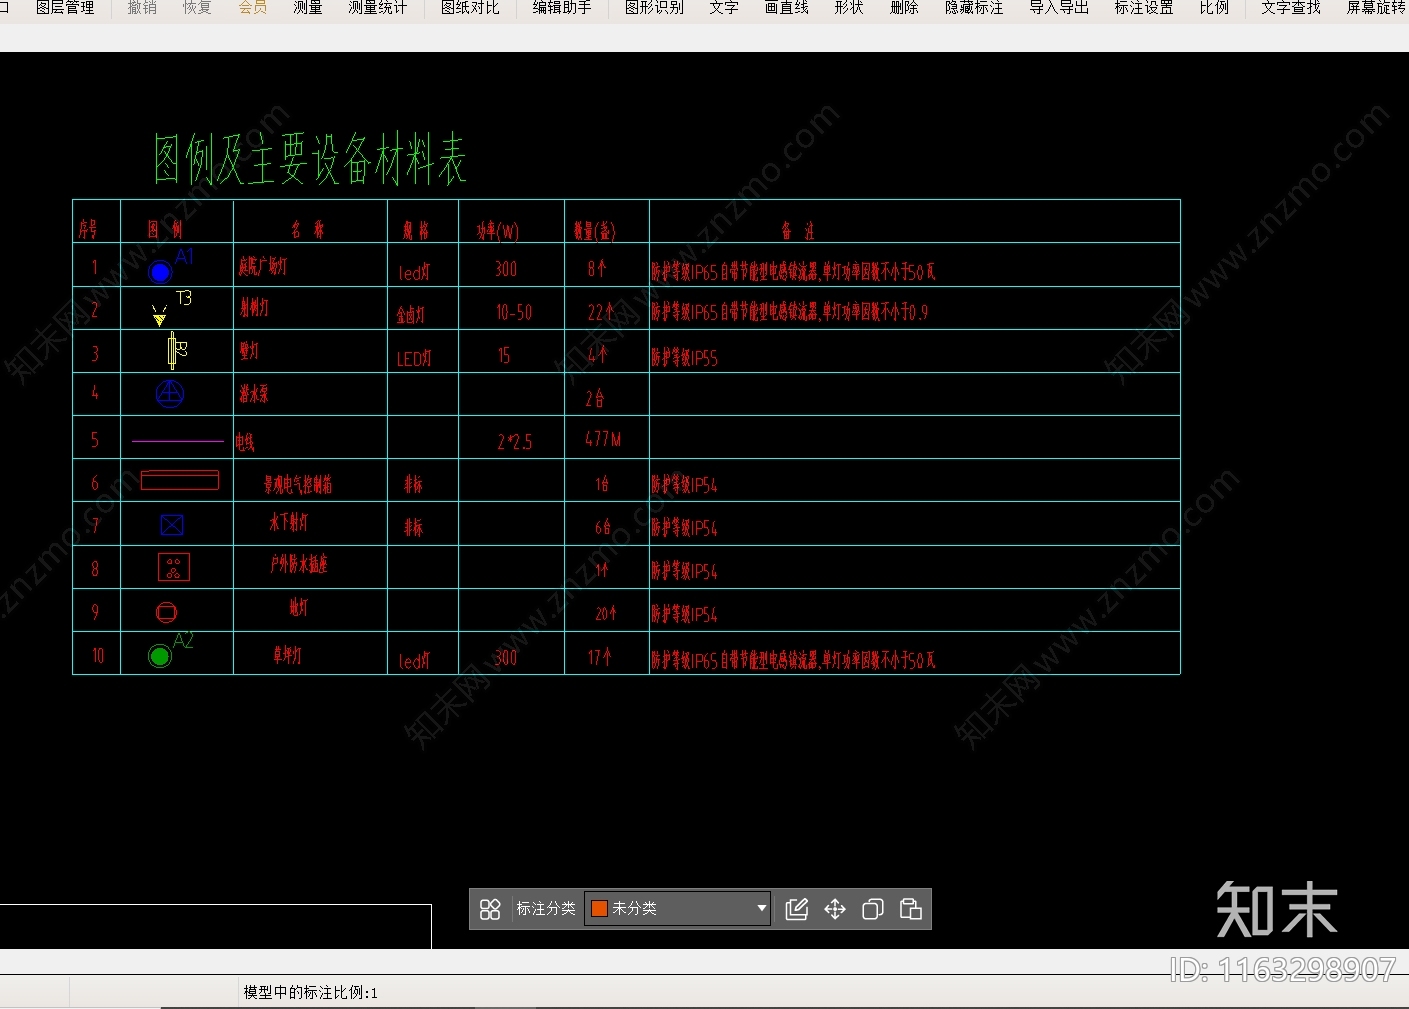The height and width of the screenshot is (1009, 1409).
Task: Click the copy annotation icon
Action: click(873, 909)
